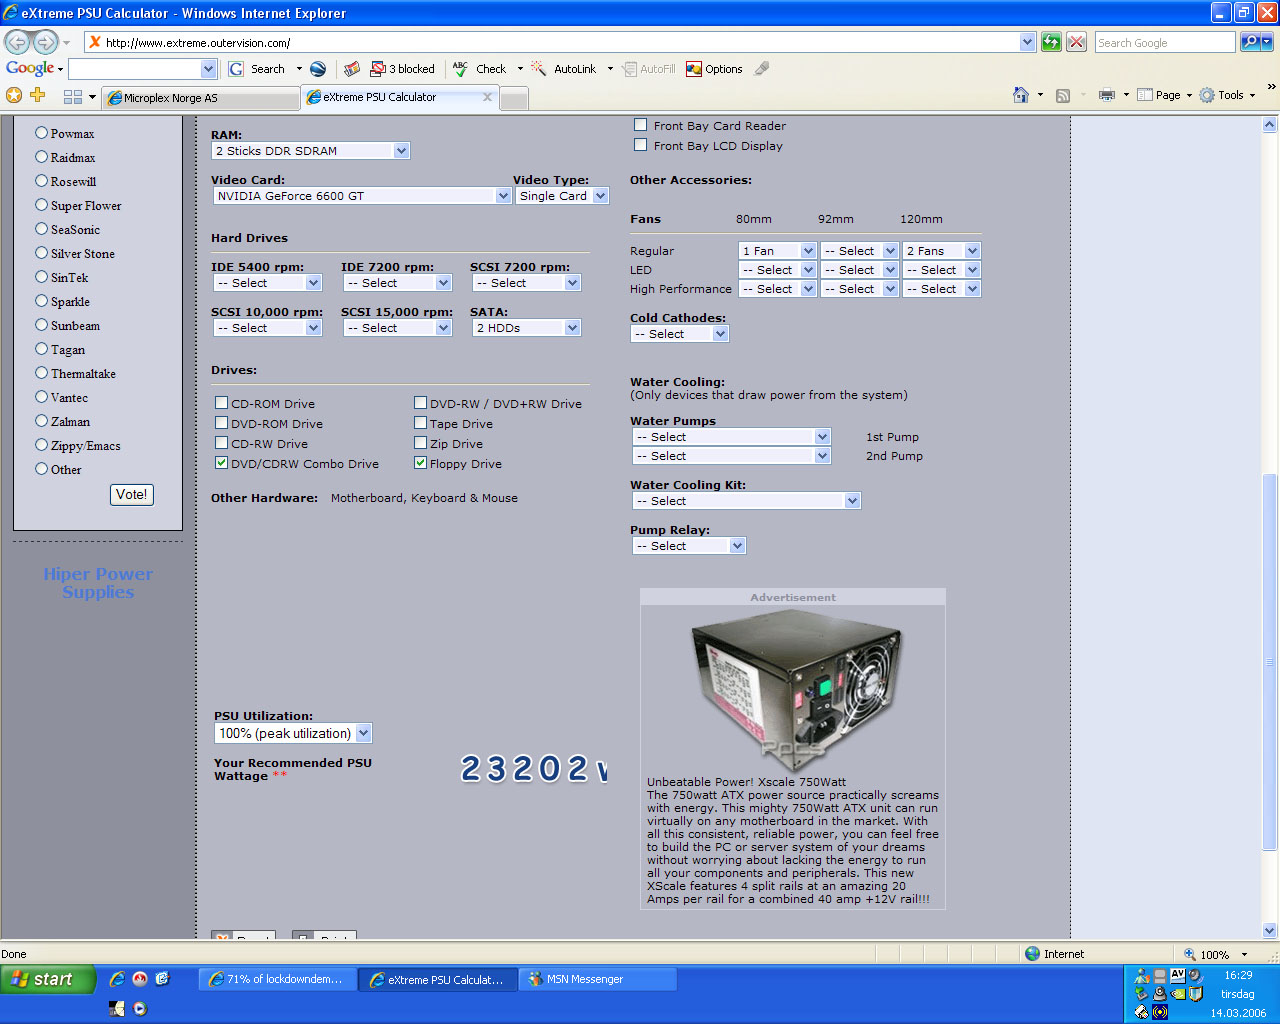This screenshot has width=1280, height=1024.
Task: Enable the DVD-ROM Drive checkbox
Action: coord(222,423)
